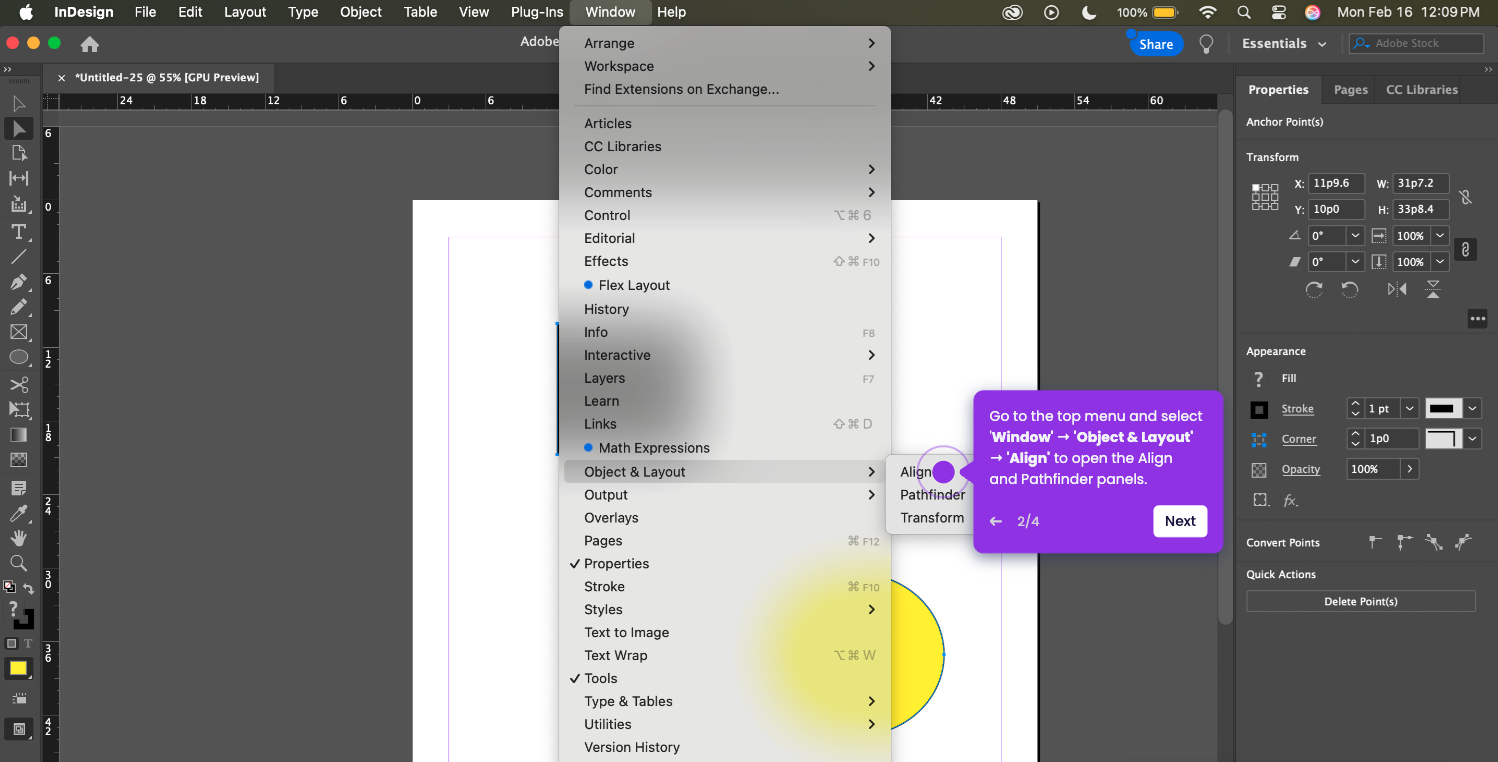Open stroke type dropdown

1472,409
